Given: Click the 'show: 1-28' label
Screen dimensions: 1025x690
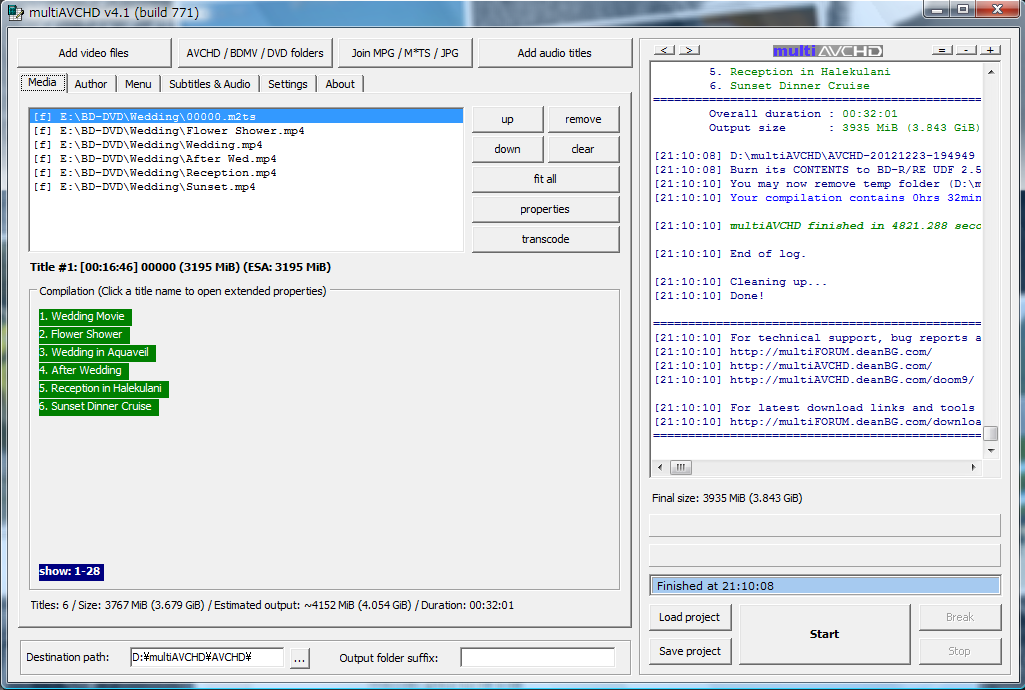Looking at the screenshot, I should tap(71, 572).
